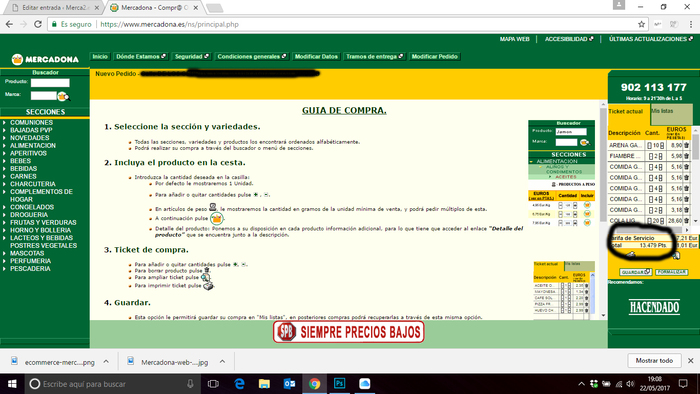The height and width of the screenshot is (394, 700).
Task: Click the Buscador search basket icon
Action: [x=63, y=96]
